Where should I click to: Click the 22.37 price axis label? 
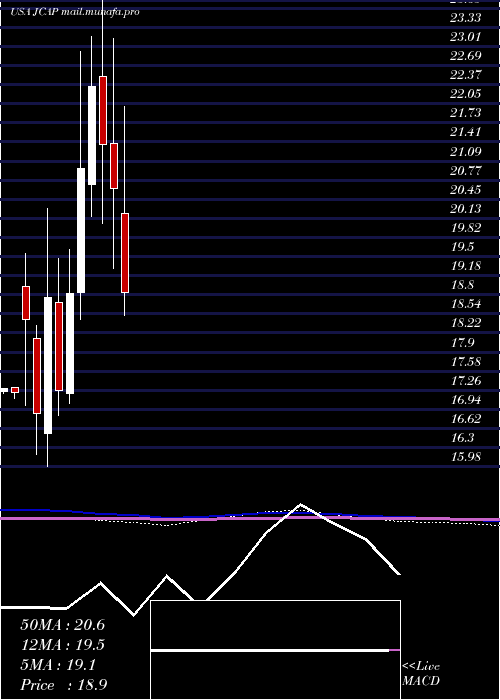coord(466,75)
